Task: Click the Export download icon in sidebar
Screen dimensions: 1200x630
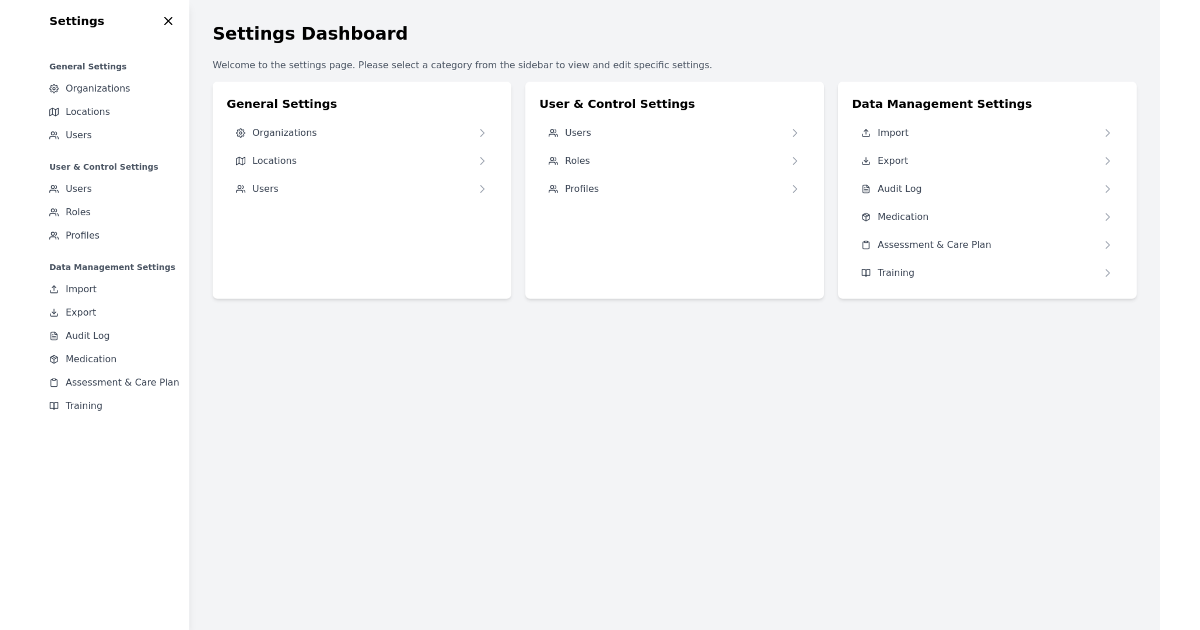Action: (x=53, y=312)
